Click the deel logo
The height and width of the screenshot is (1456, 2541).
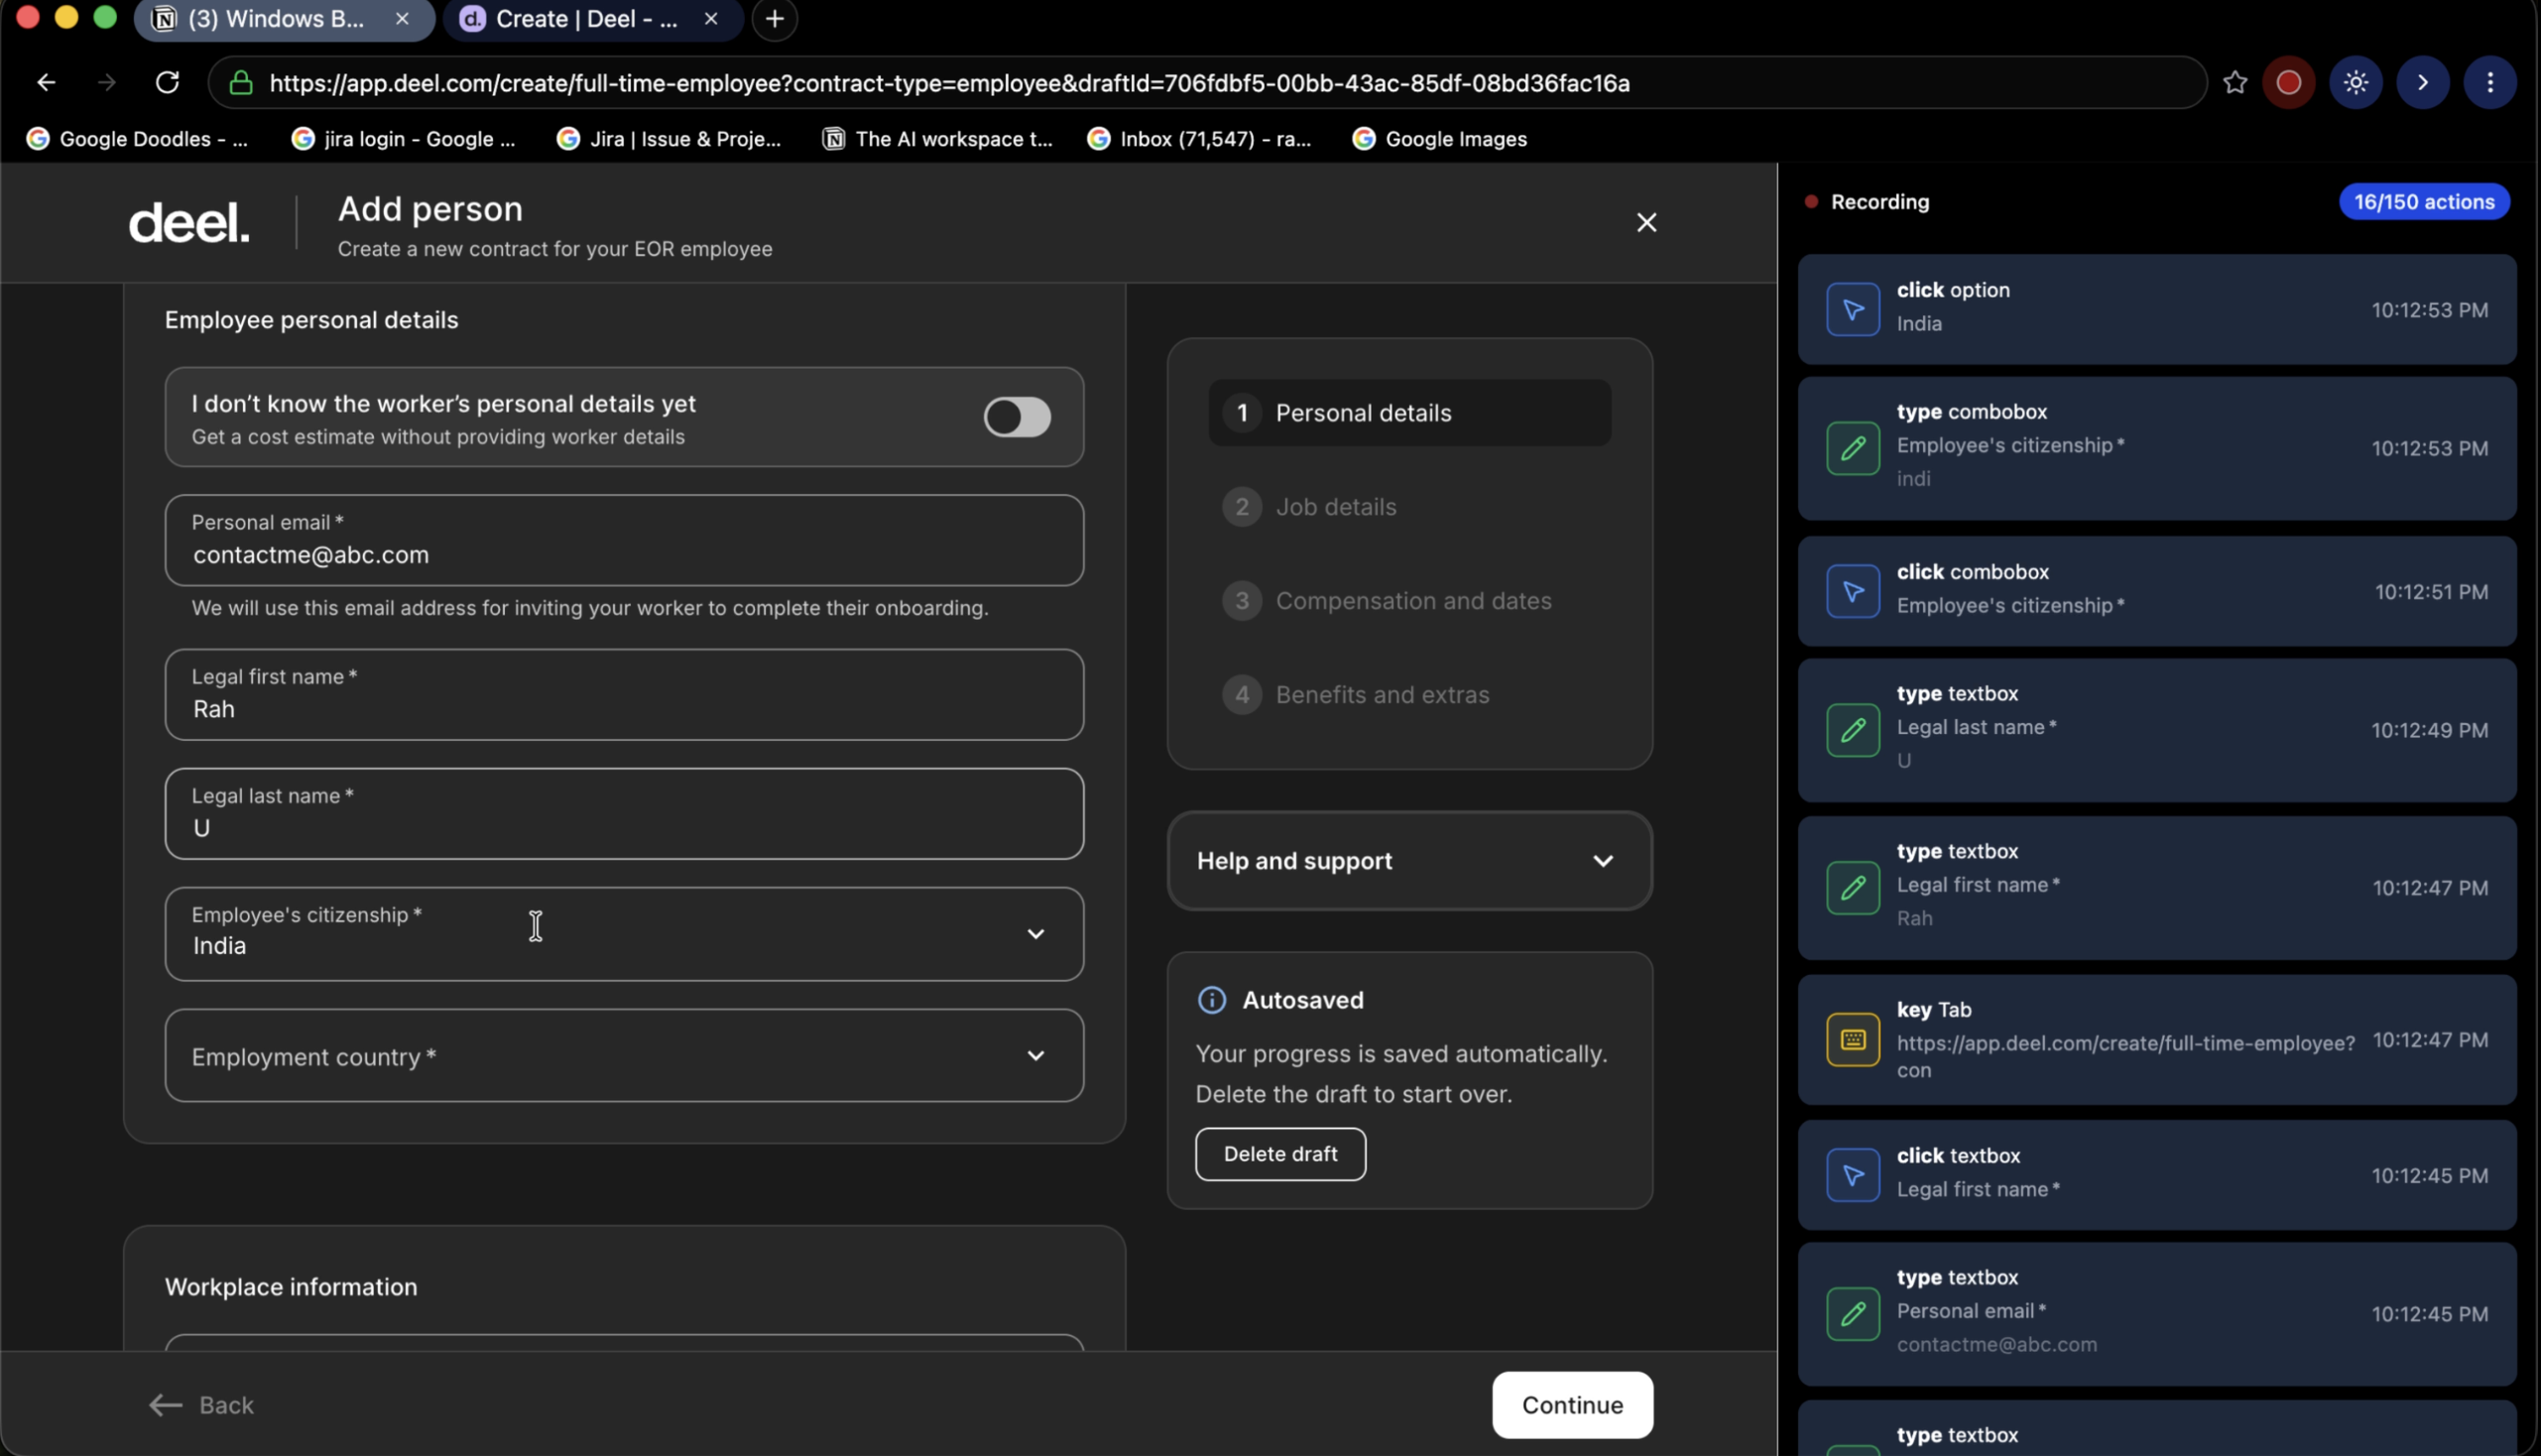188,221
